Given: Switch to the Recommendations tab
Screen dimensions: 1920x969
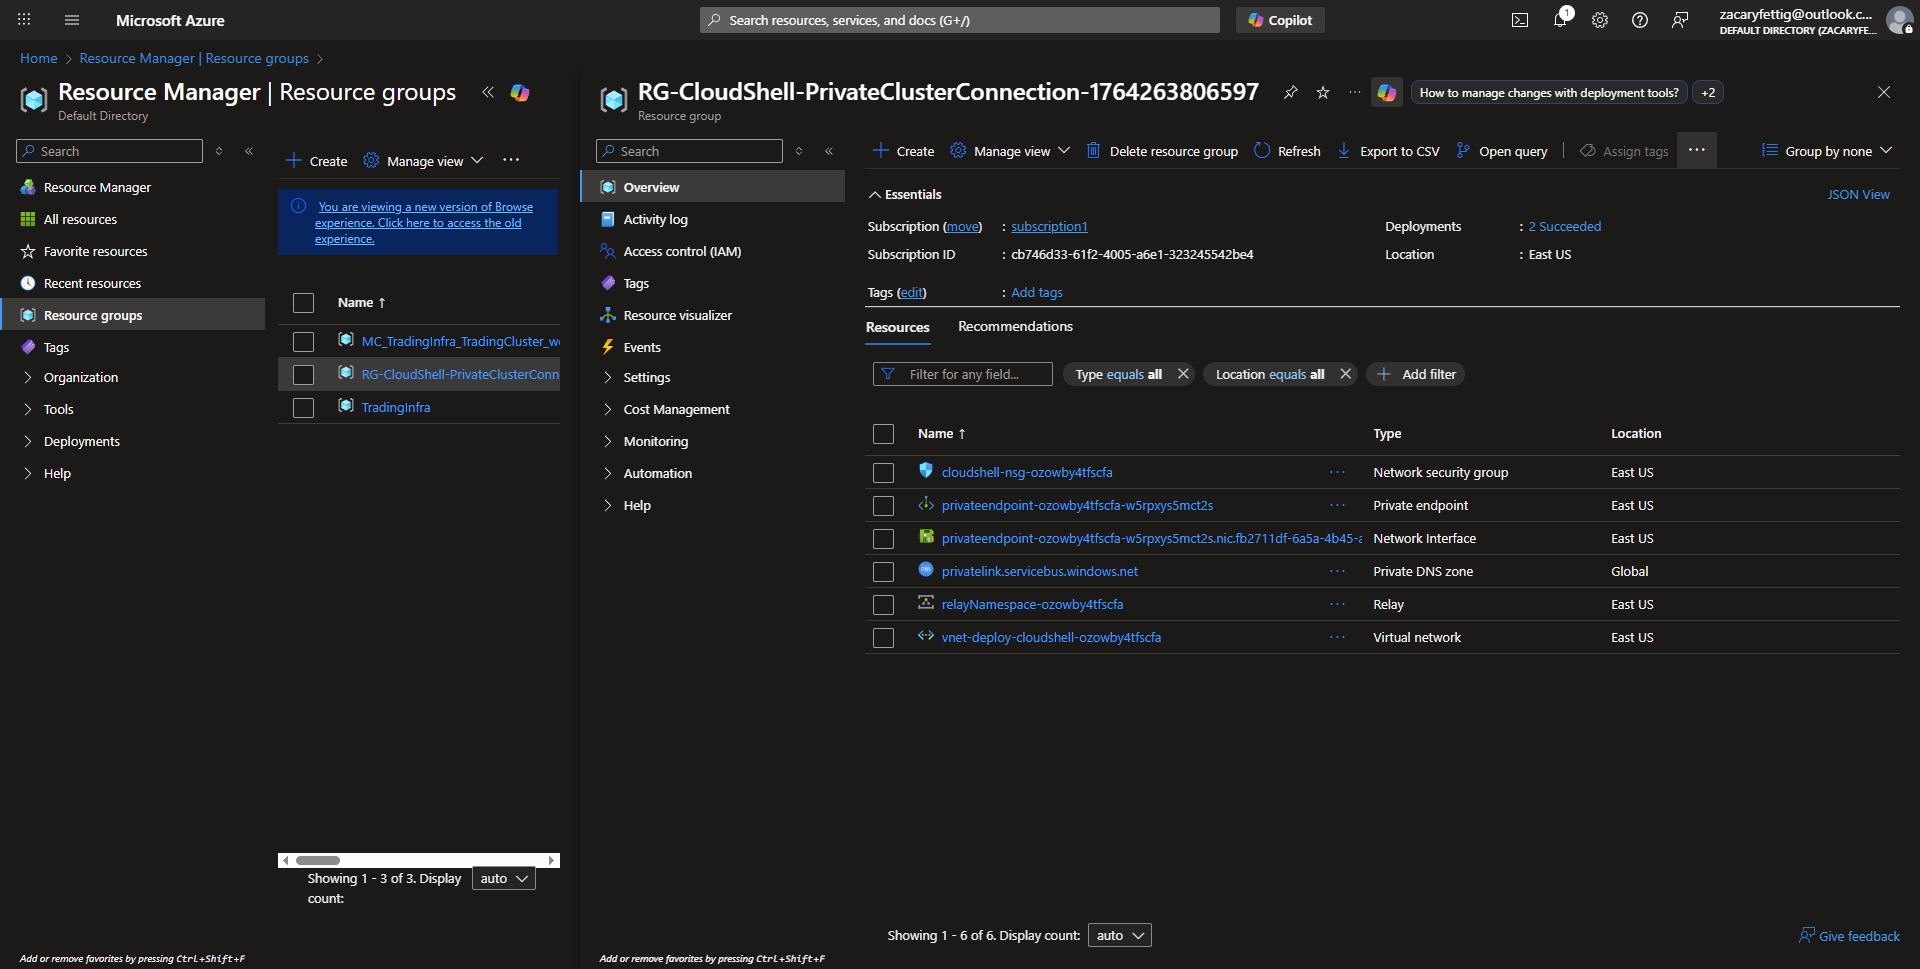Looking at the screenshot, I should [1014, 327].
